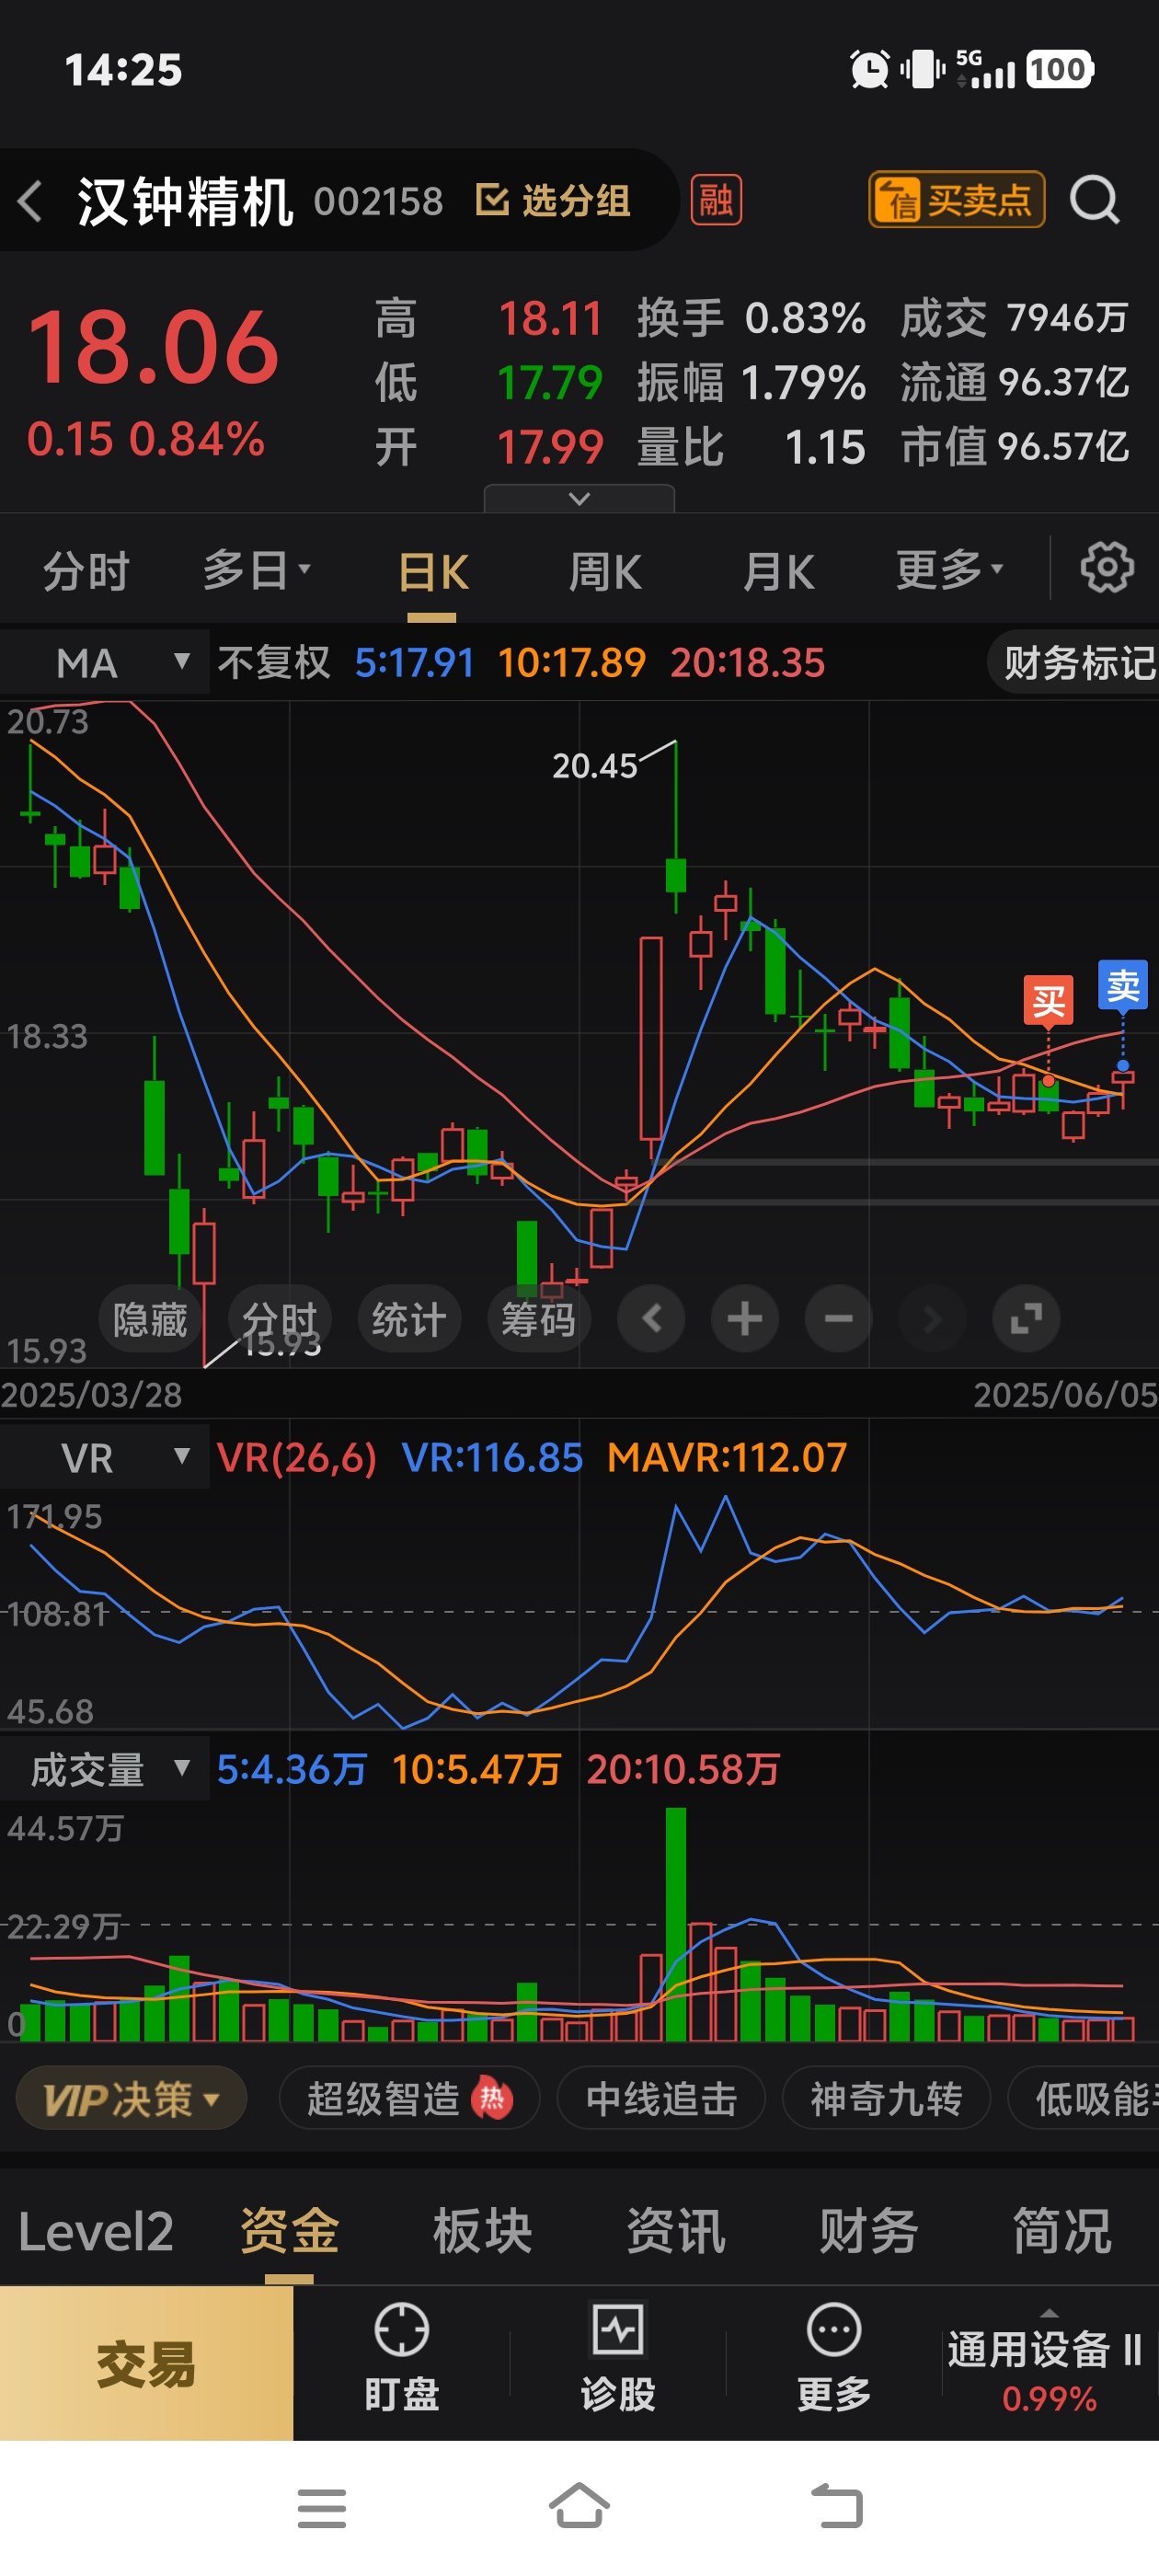1159x2576 pixels.
Task: Tap the red 买 signal marker
Action: point(1048,1000)
